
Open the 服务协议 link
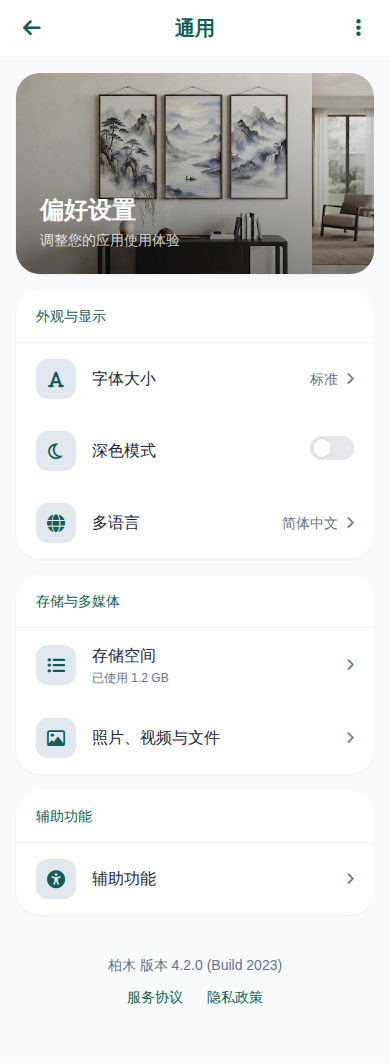click(x=155, y=997)
